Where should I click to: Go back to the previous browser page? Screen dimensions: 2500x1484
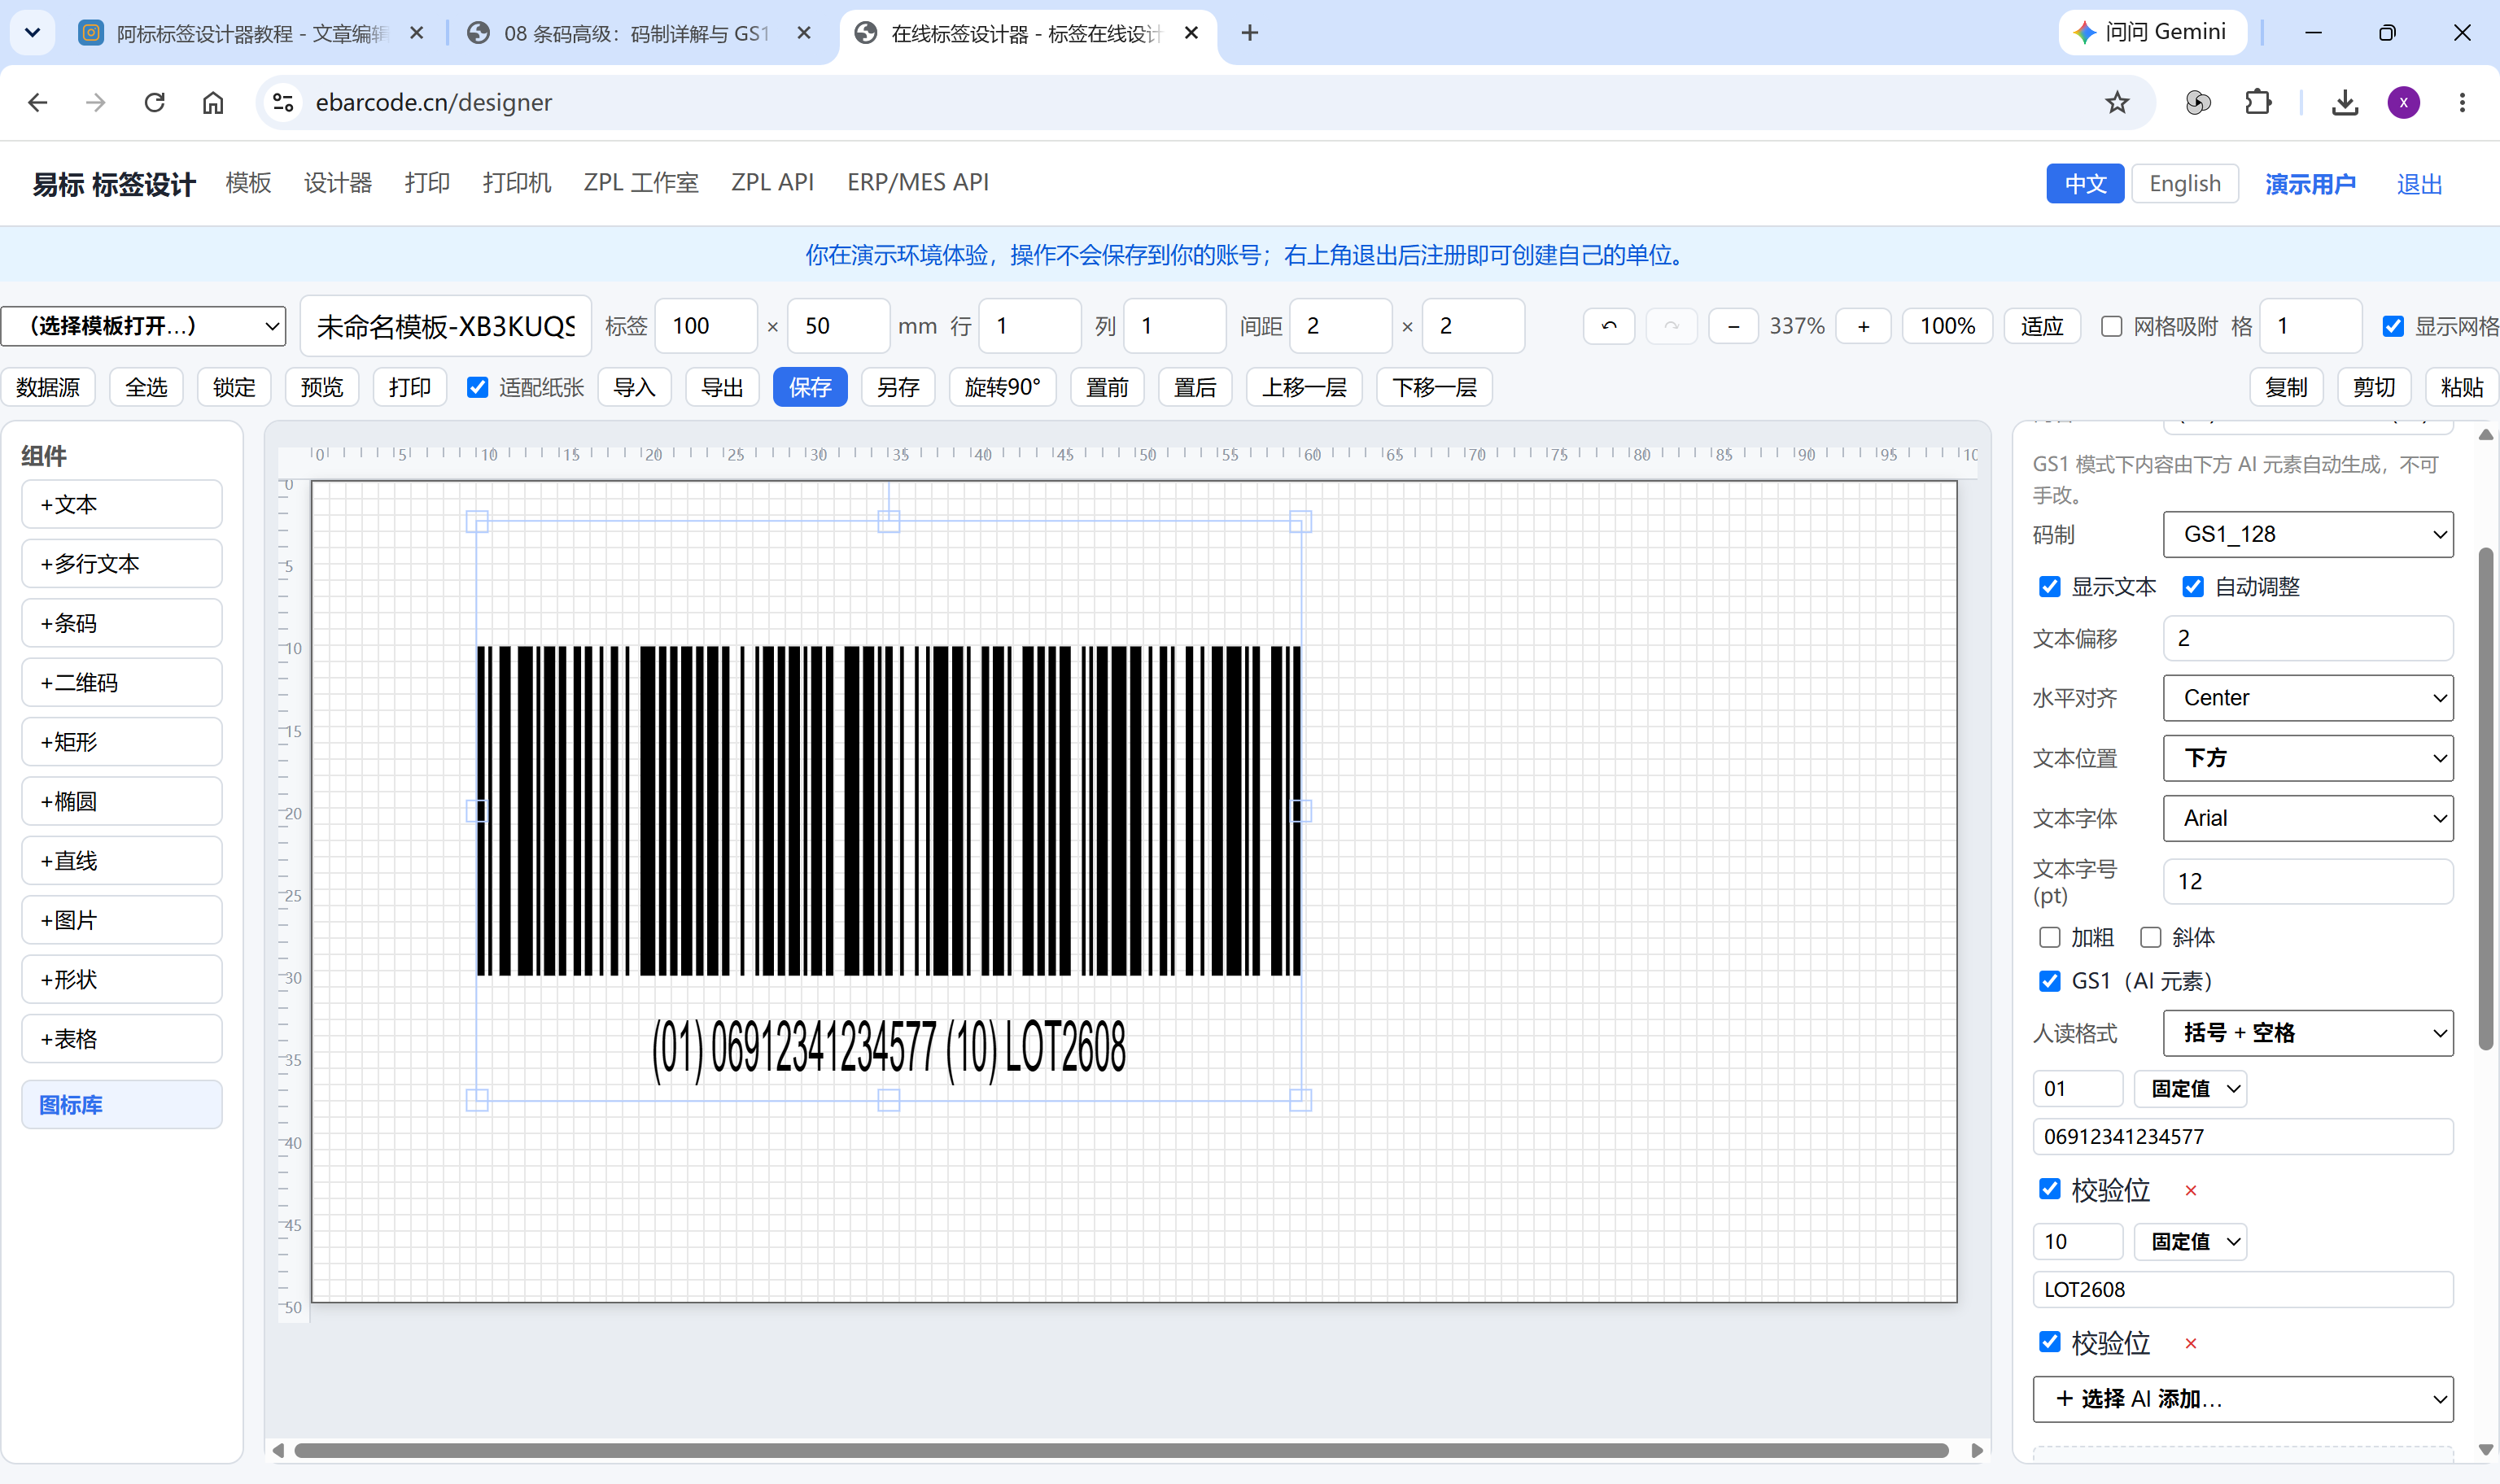pos(38,102)
